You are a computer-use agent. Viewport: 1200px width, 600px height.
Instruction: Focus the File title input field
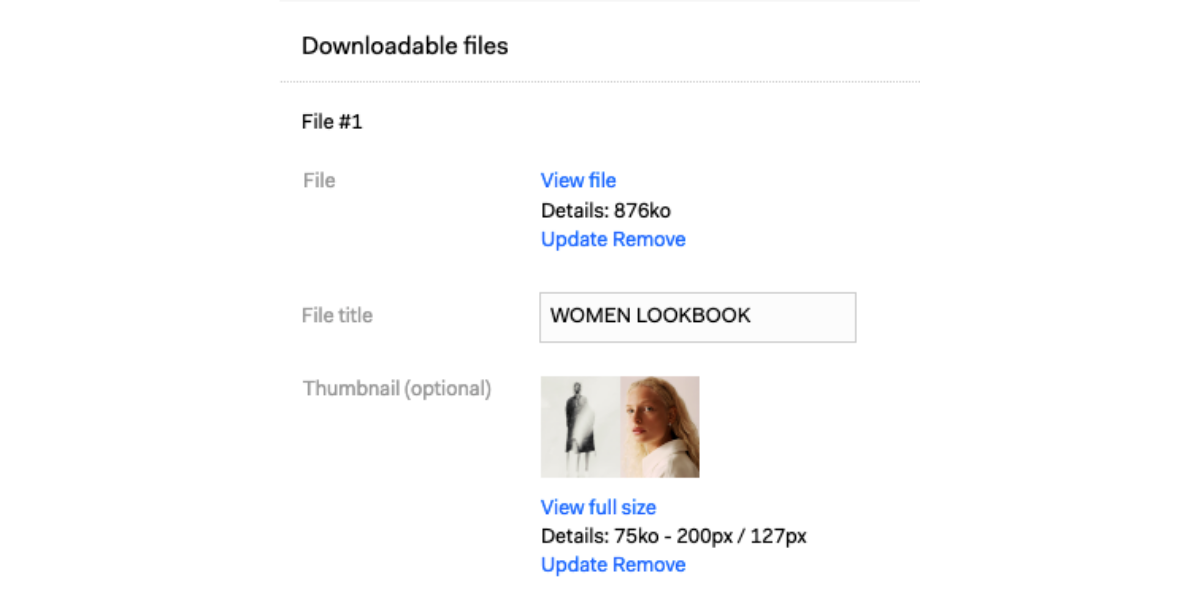[x=697, y=317]
